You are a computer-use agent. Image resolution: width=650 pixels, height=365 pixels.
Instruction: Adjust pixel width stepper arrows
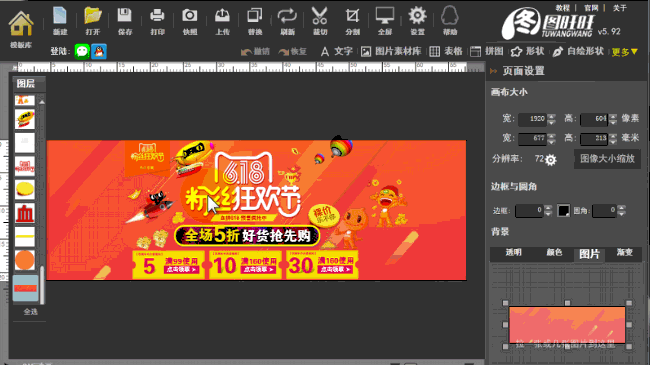[x=551, y=119]
